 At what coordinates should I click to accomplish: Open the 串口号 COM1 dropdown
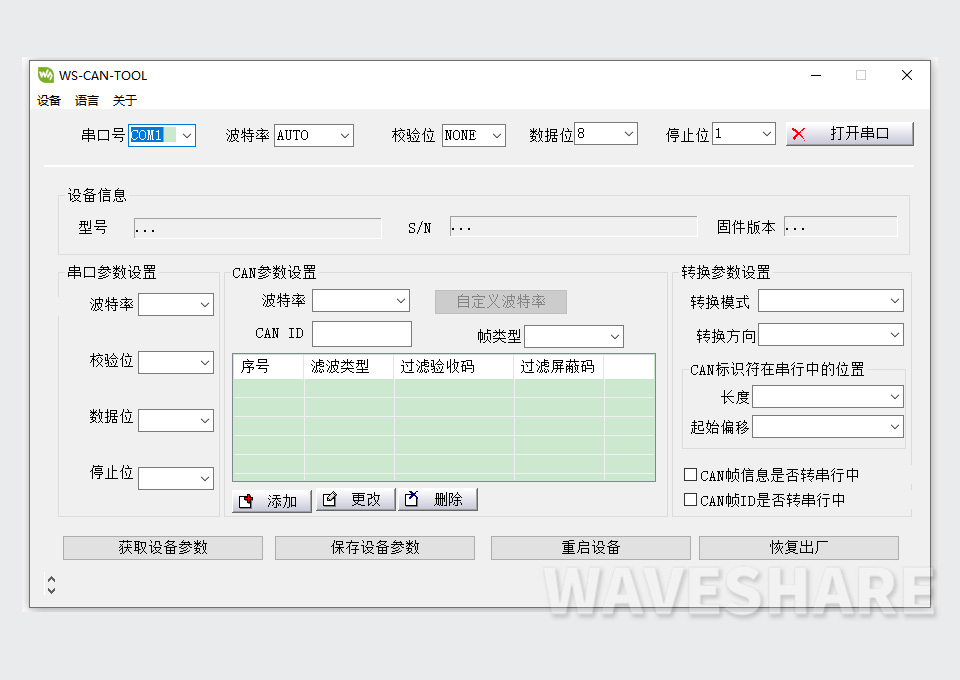186,135
